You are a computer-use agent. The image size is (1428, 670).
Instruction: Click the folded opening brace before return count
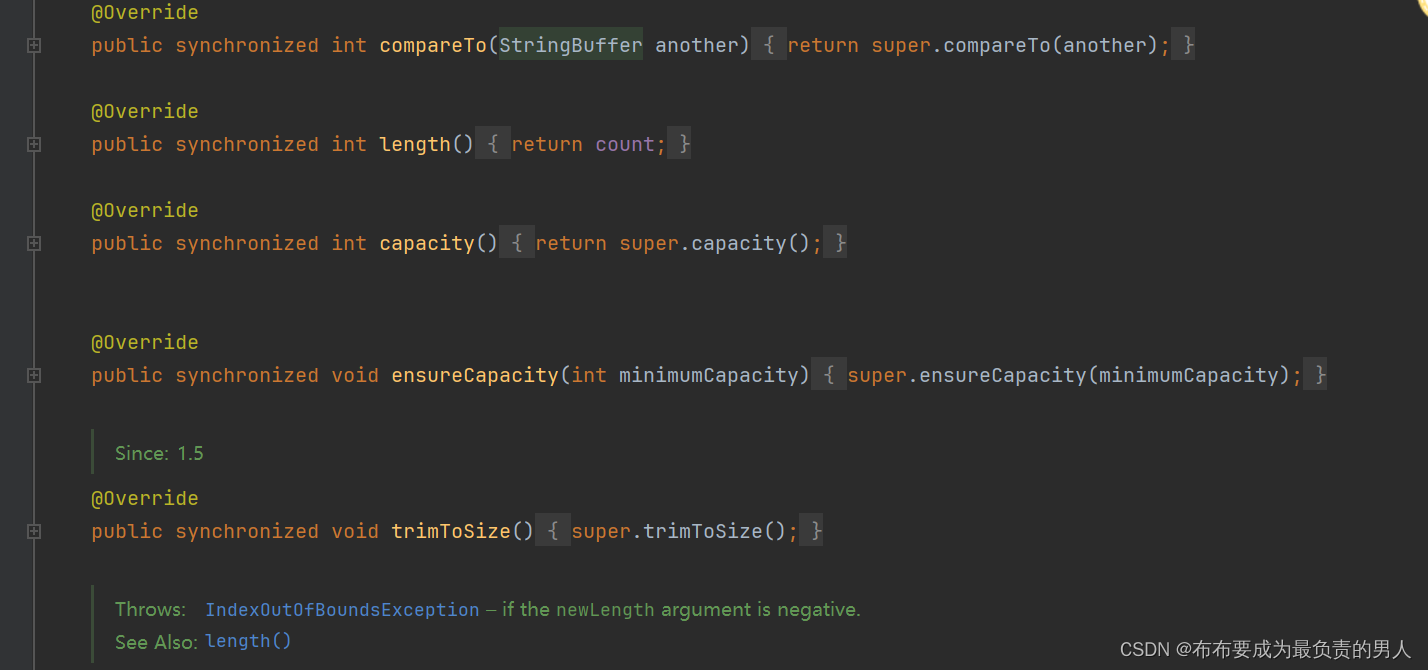pos(492,144)
